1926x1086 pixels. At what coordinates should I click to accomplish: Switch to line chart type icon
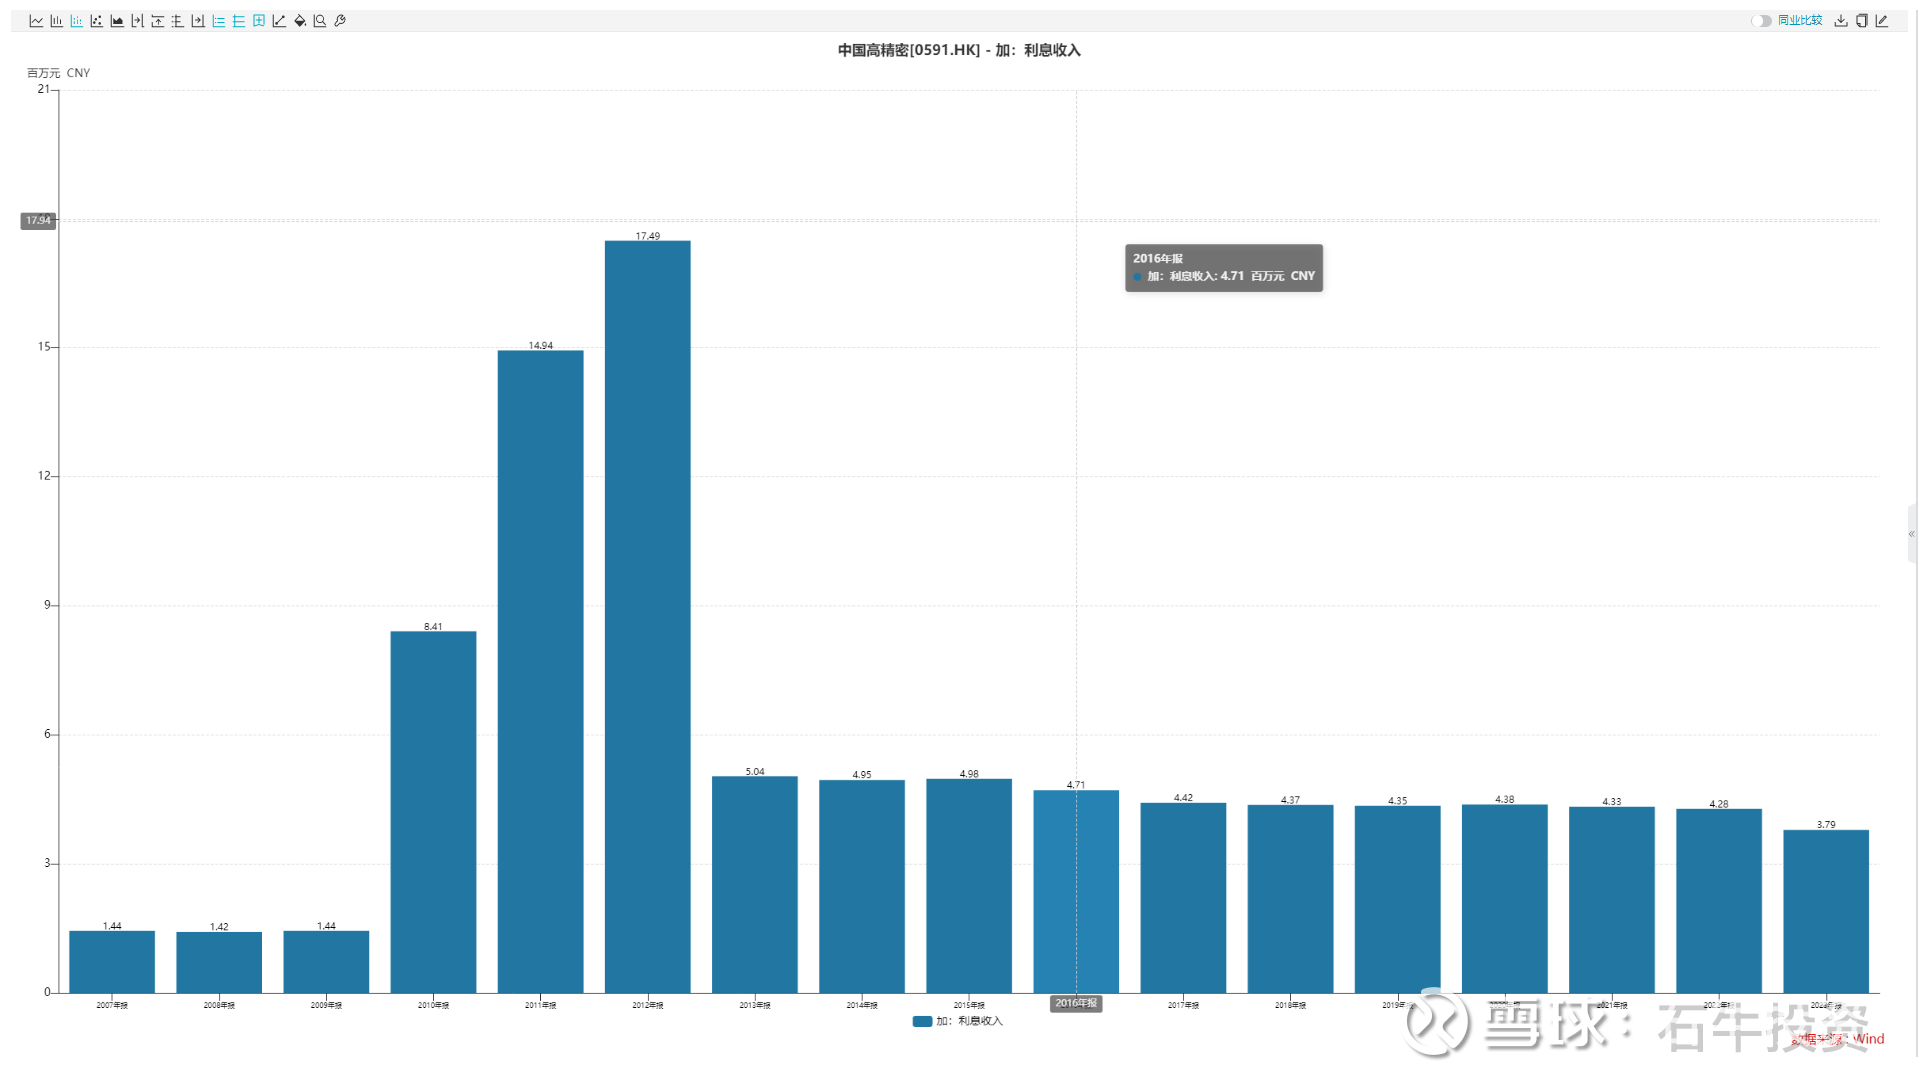pyautogui.click(x=36, y=21)
